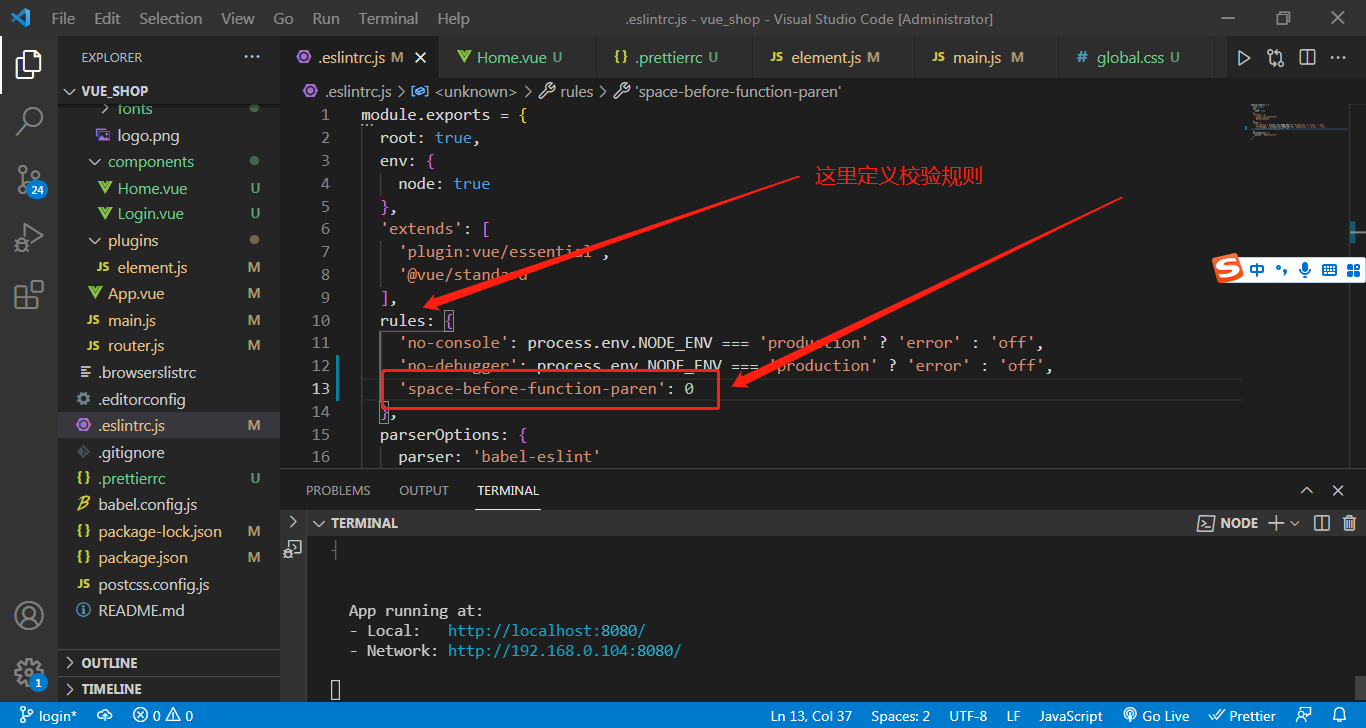Split the terminal panel
Screen dimensions: 1366x728
click(1322, 523)
